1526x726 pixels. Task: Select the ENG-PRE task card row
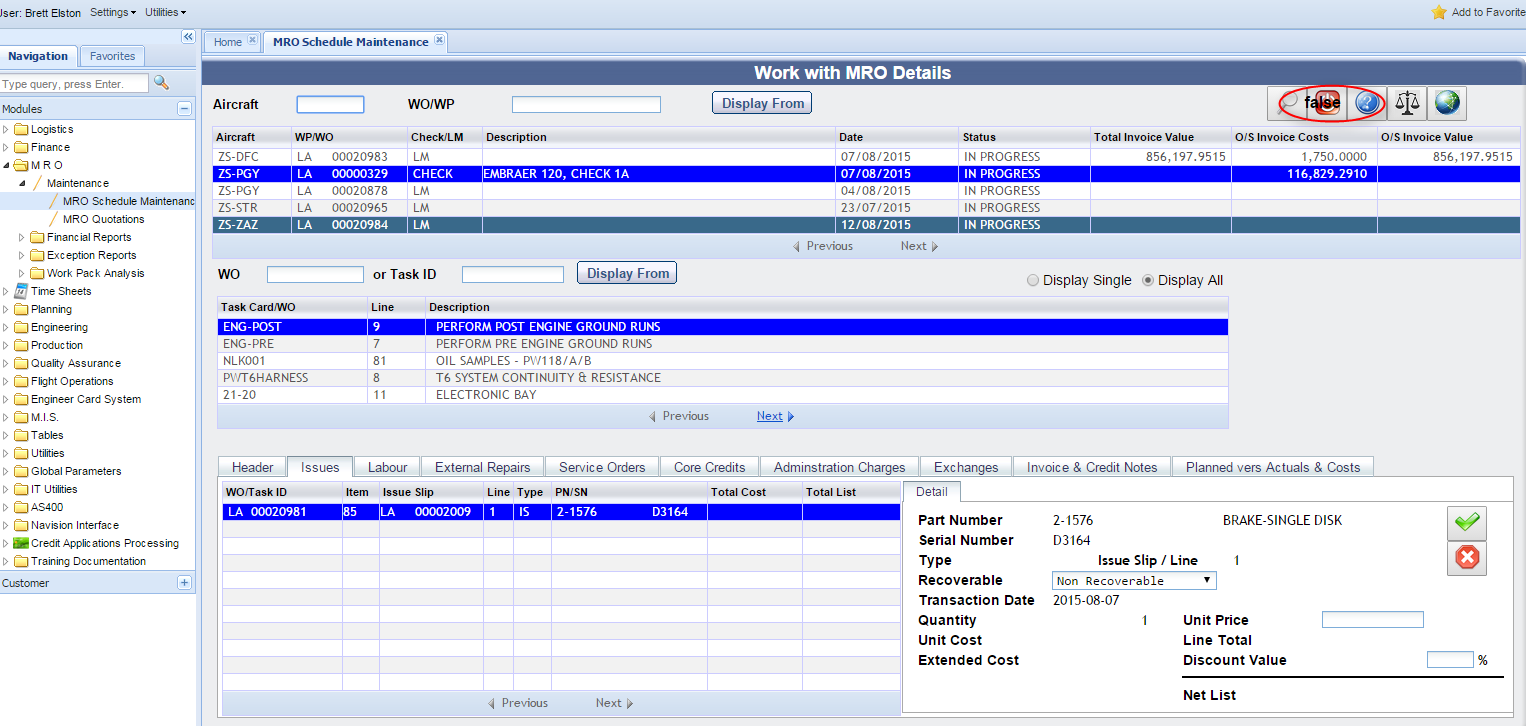click(722, 343)
